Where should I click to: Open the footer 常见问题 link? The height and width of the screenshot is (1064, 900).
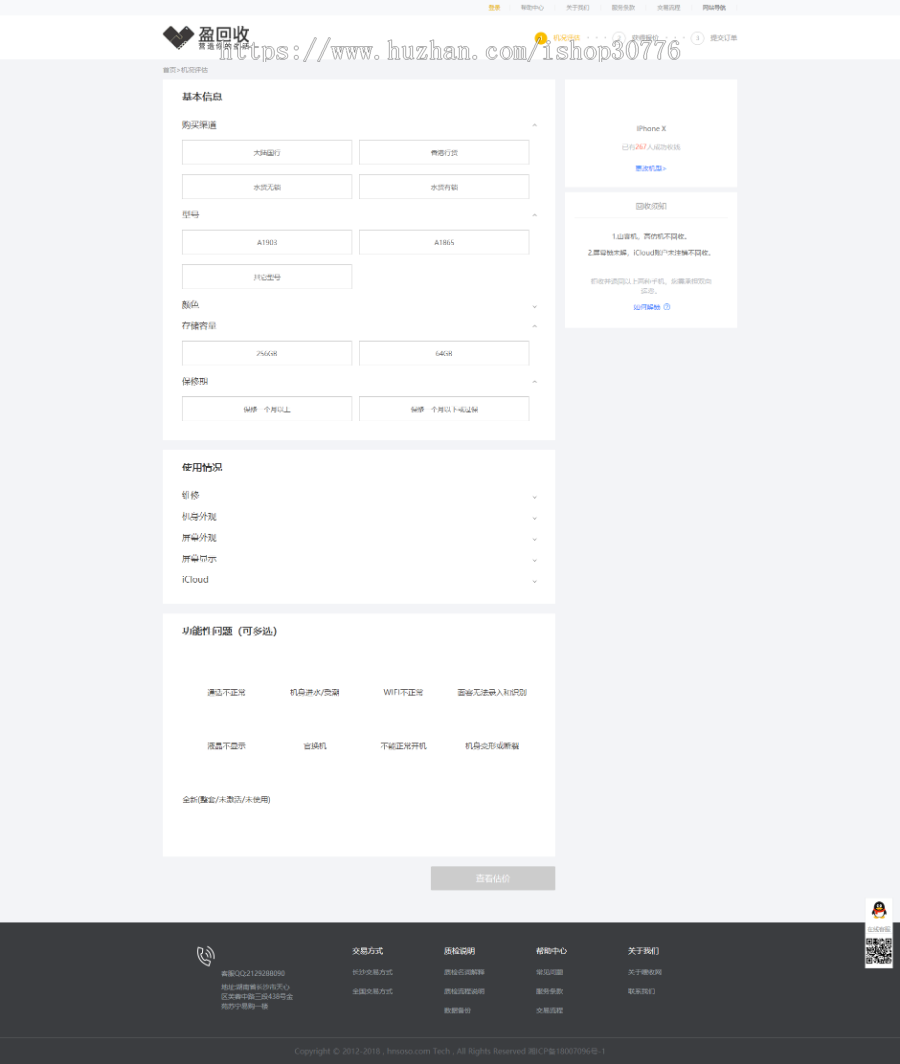[550, 972]
